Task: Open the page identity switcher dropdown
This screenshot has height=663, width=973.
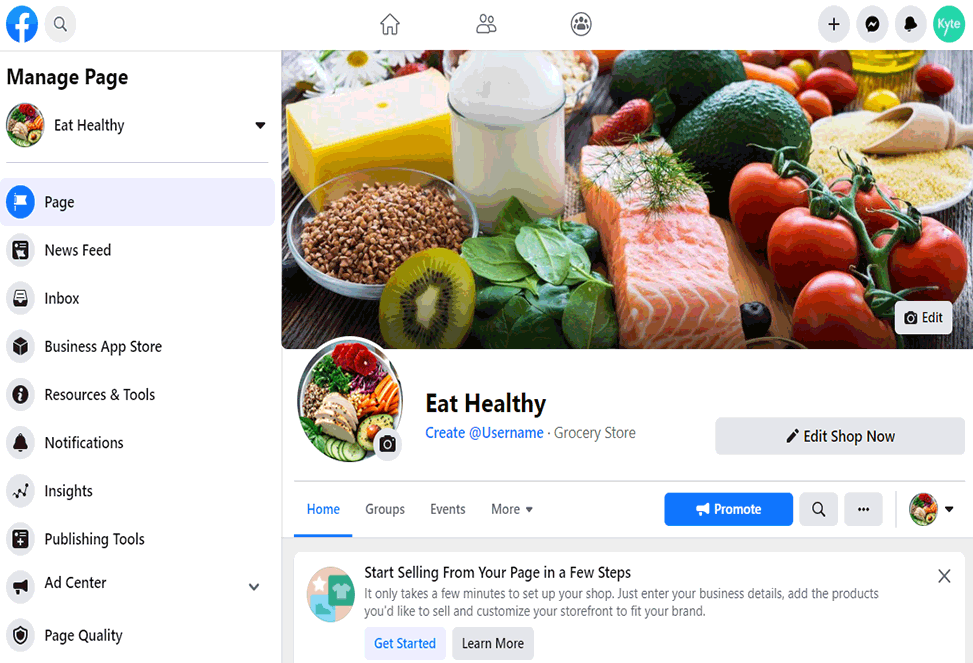Action: click(931, 509)
